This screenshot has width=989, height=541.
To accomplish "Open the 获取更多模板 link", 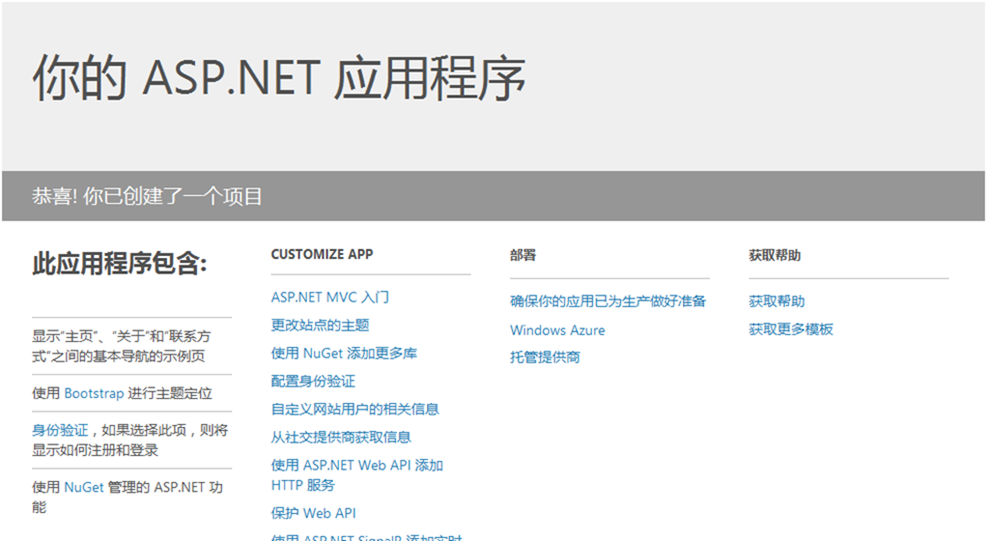I will click(x=791, y=329).
